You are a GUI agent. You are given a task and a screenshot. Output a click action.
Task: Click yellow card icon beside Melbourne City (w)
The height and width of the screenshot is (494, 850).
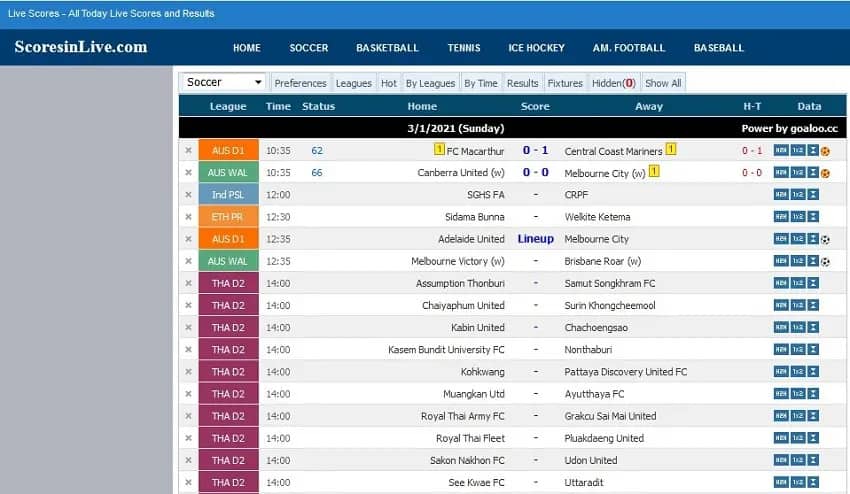pos(654,171)
